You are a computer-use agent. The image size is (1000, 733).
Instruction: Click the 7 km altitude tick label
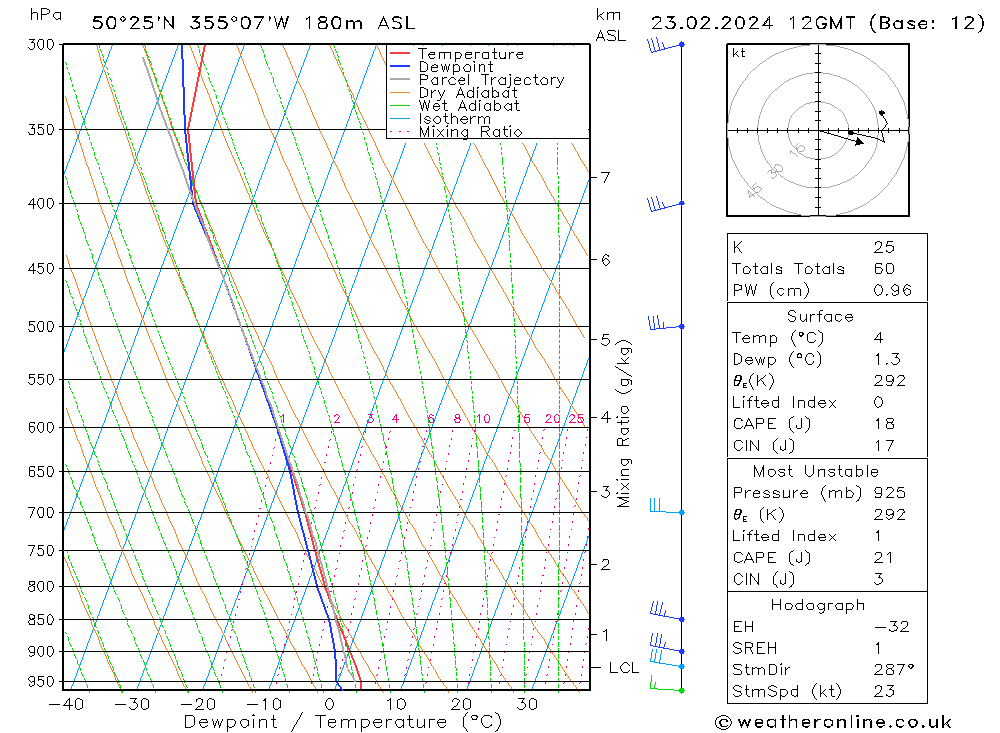point(605,177)
